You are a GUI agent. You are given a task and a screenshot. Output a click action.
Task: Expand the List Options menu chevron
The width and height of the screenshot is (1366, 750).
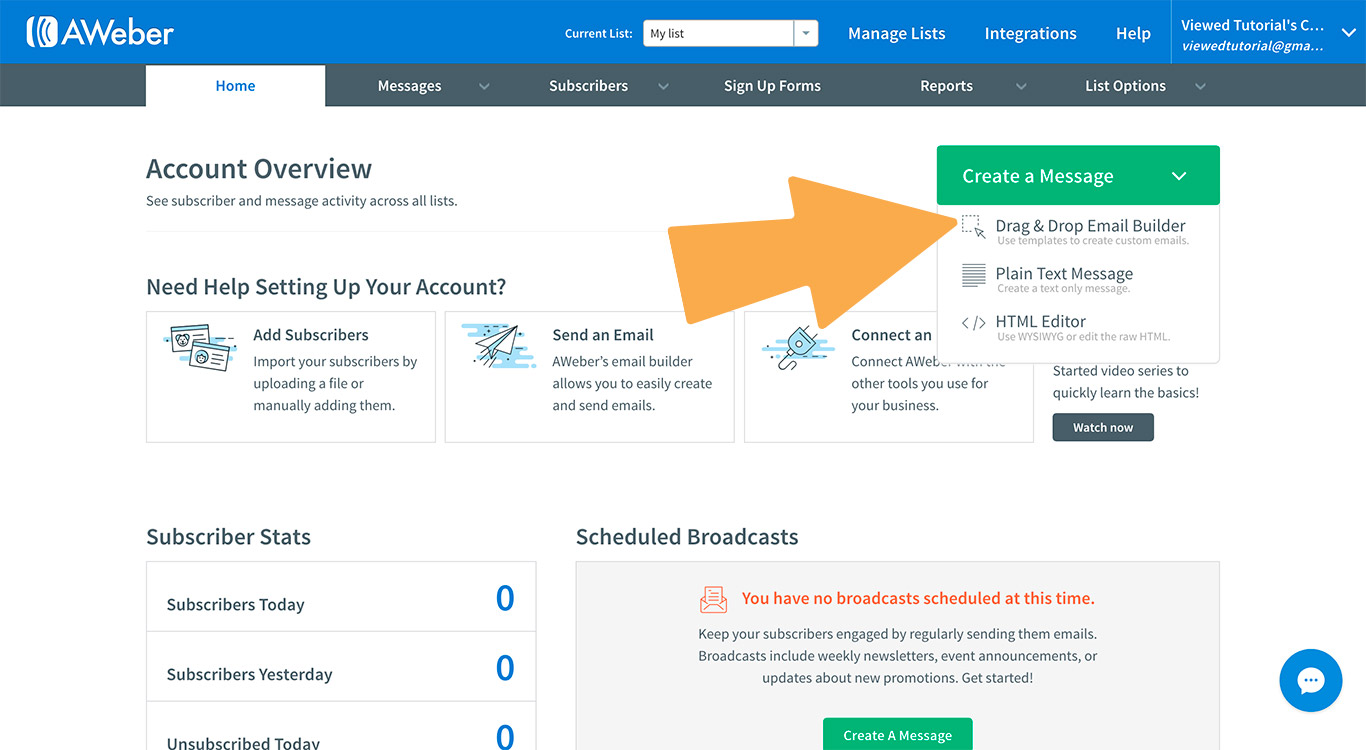pyautogui.click(x=1200, y=87)
